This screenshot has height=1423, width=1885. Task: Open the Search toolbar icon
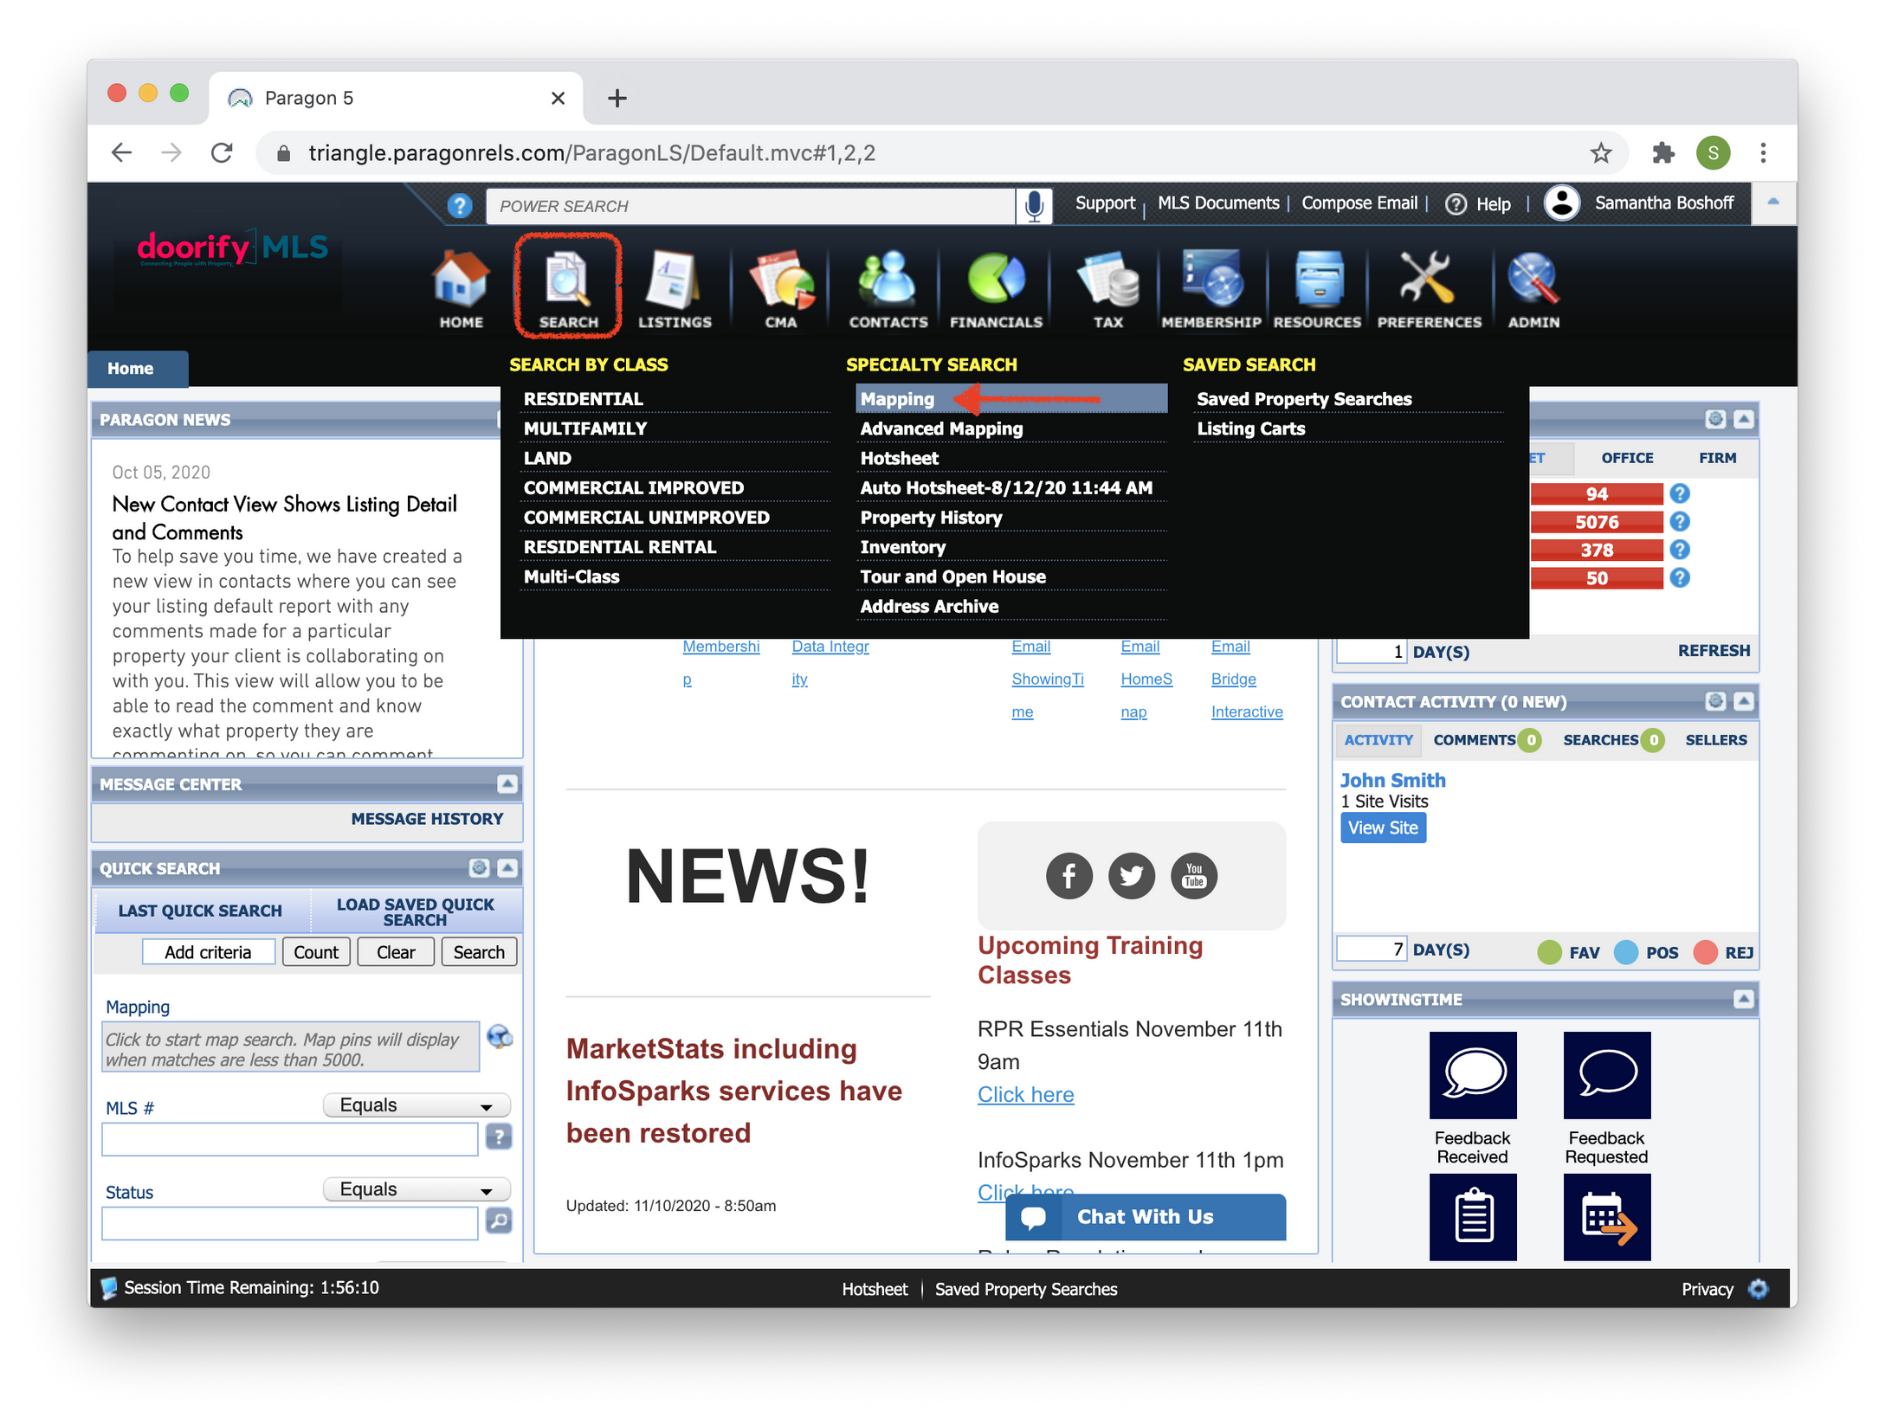pyautogui.click(x=568, y=289)
